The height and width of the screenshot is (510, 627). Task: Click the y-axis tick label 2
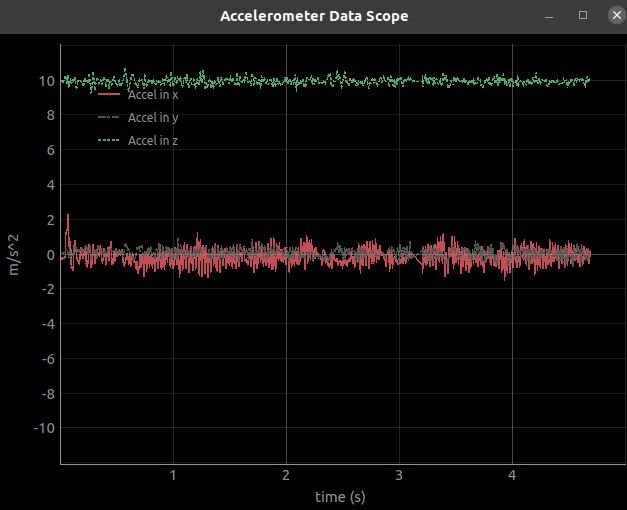[51, 220]
